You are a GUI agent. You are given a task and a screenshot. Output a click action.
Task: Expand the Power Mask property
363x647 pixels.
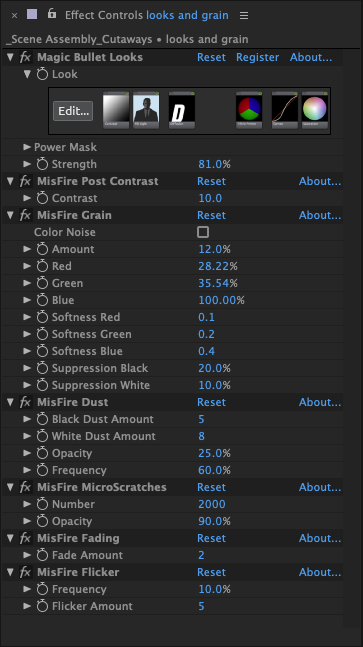click(27, 147)
